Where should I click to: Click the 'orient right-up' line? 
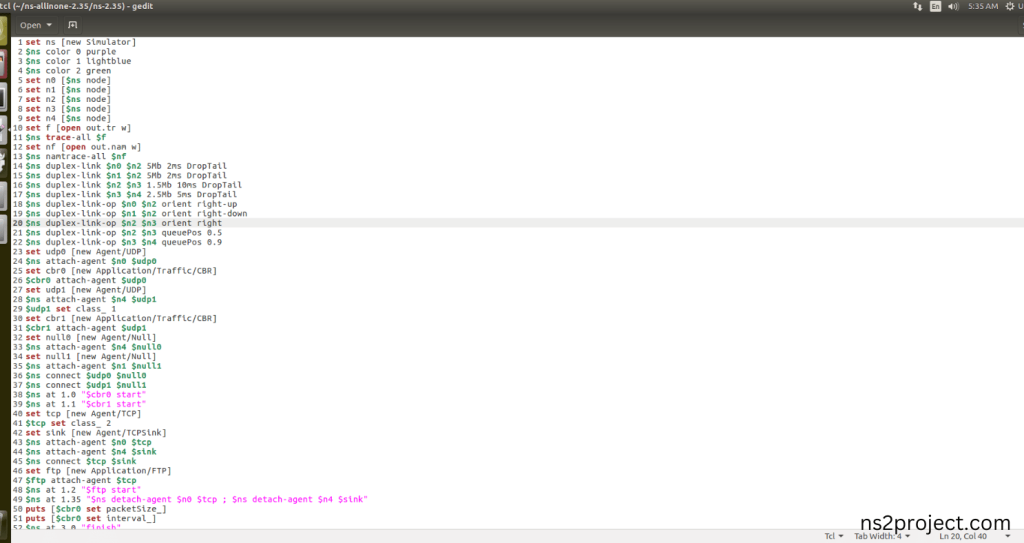(131, 204)
